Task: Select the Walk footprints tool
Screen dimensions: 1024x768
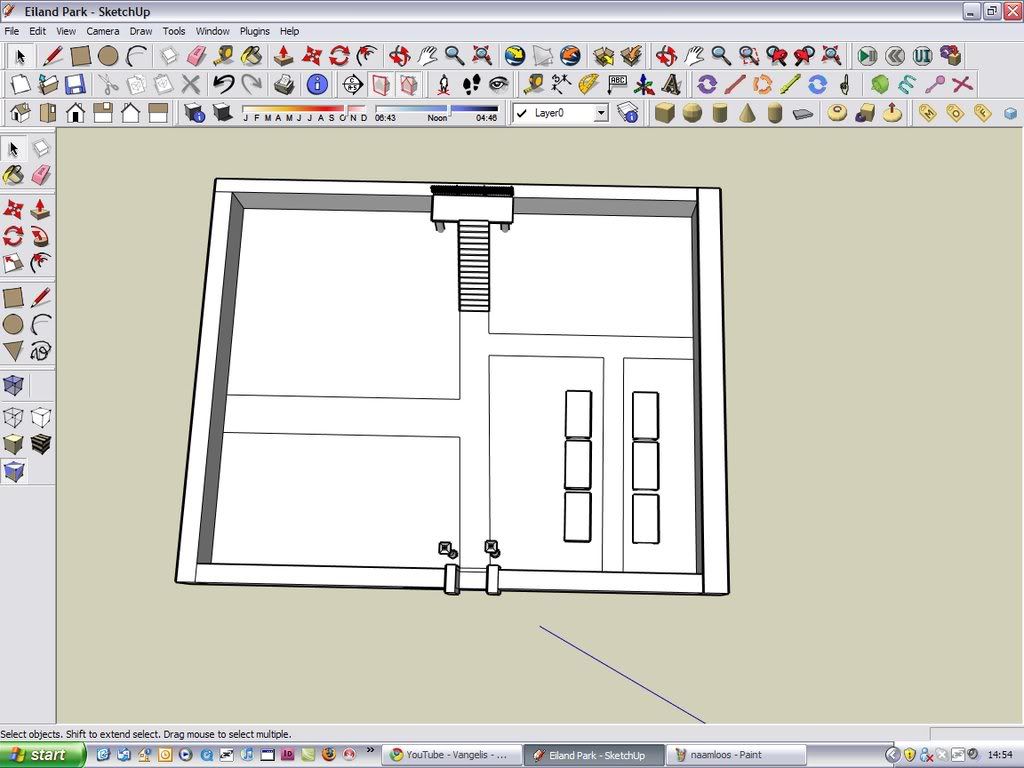Action: (471, 84)
